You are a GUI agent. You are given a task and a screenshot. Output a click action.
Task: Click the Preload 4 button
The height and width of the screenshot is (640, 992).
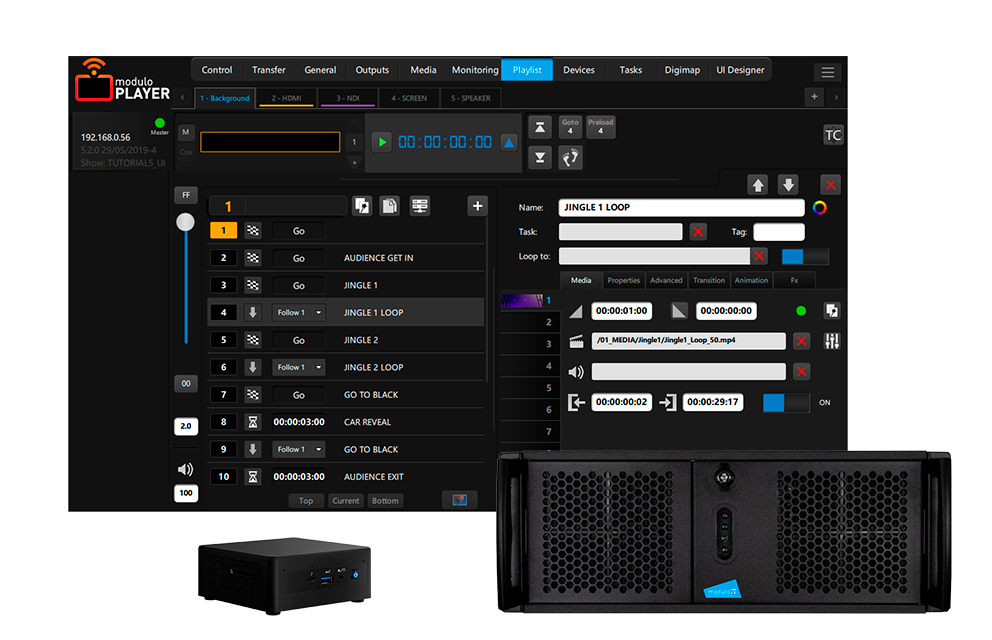coord(600,127)
